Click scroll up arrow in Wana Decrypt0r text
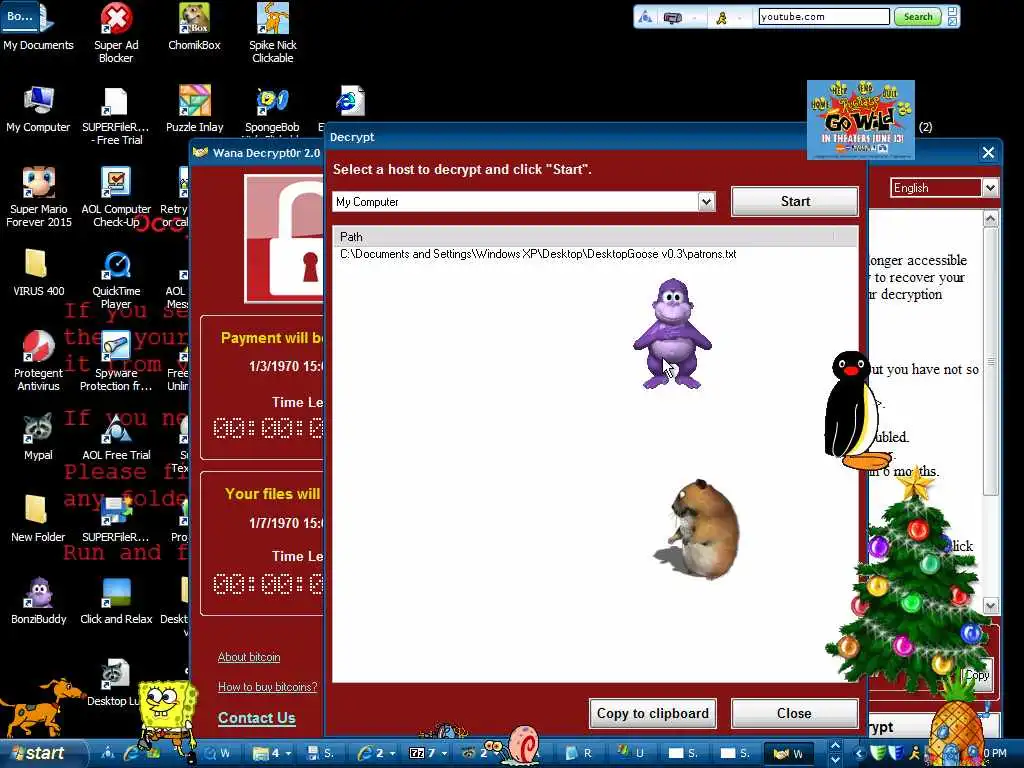Screen dimensions: 1024x768 click(991, 218)
